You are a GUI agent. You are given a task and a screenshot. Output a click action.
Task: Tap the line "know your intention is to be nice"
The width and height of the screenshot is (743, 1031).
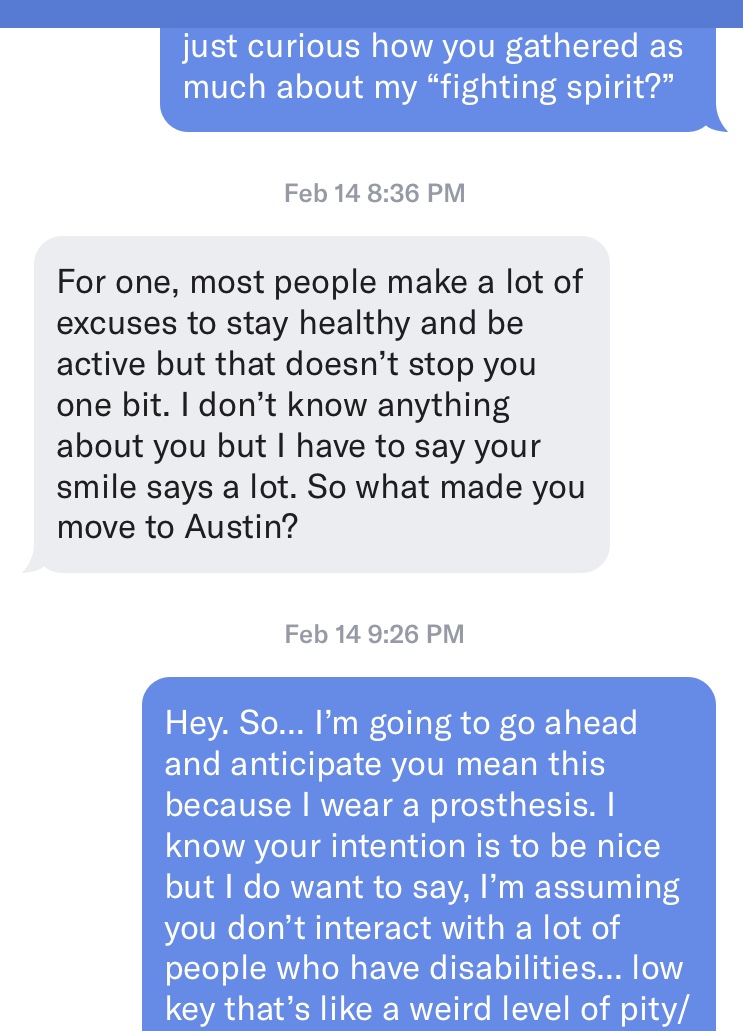(412, 846)
